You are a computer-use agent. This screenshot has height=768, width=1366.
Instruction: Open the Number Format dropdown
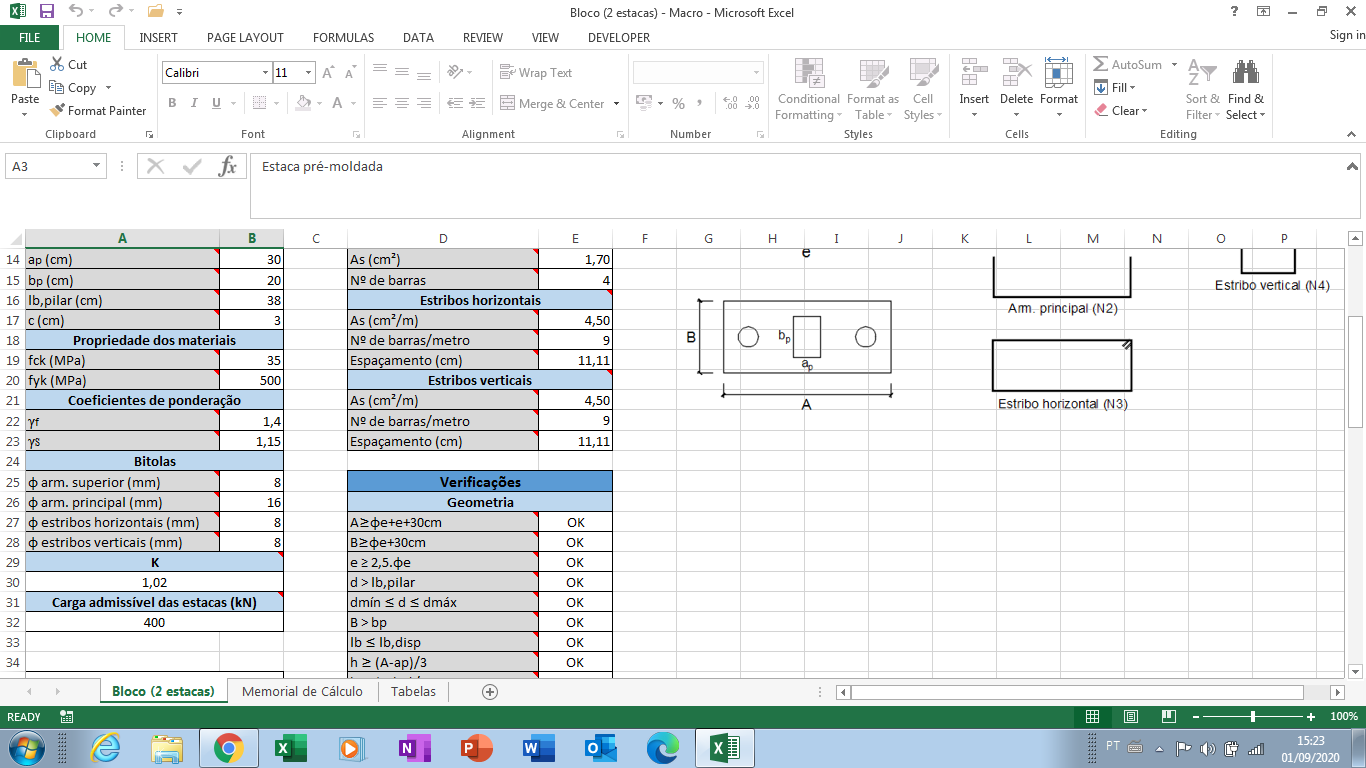pos(756,73)
